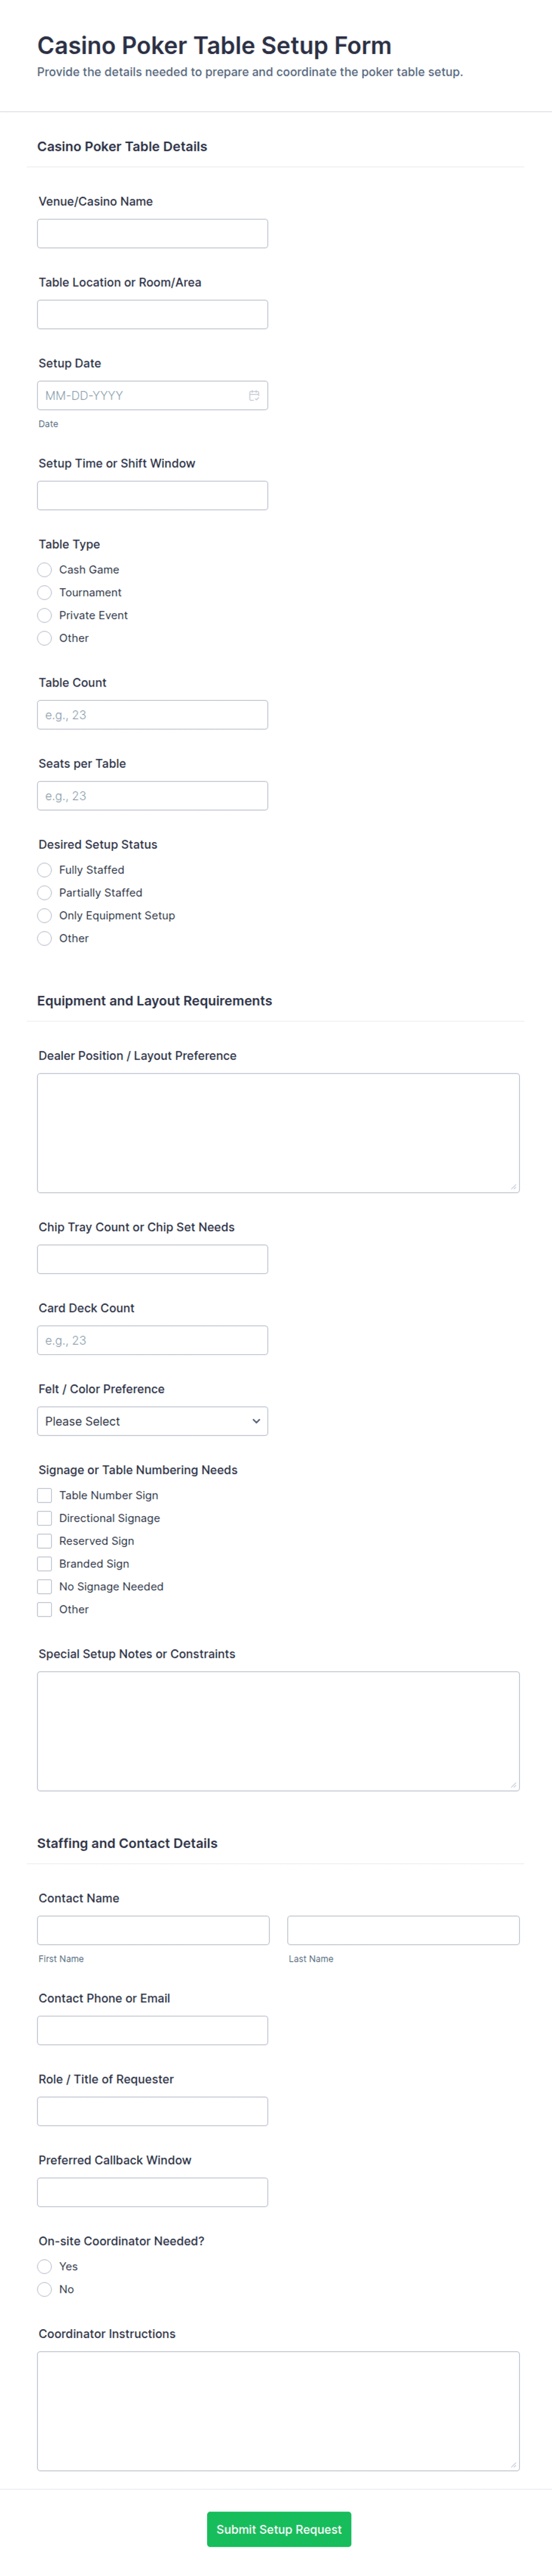Image resolution: width=552 pixels, height=2576 pixels.
Task: Choose Tournament table type
Action: 45,593
